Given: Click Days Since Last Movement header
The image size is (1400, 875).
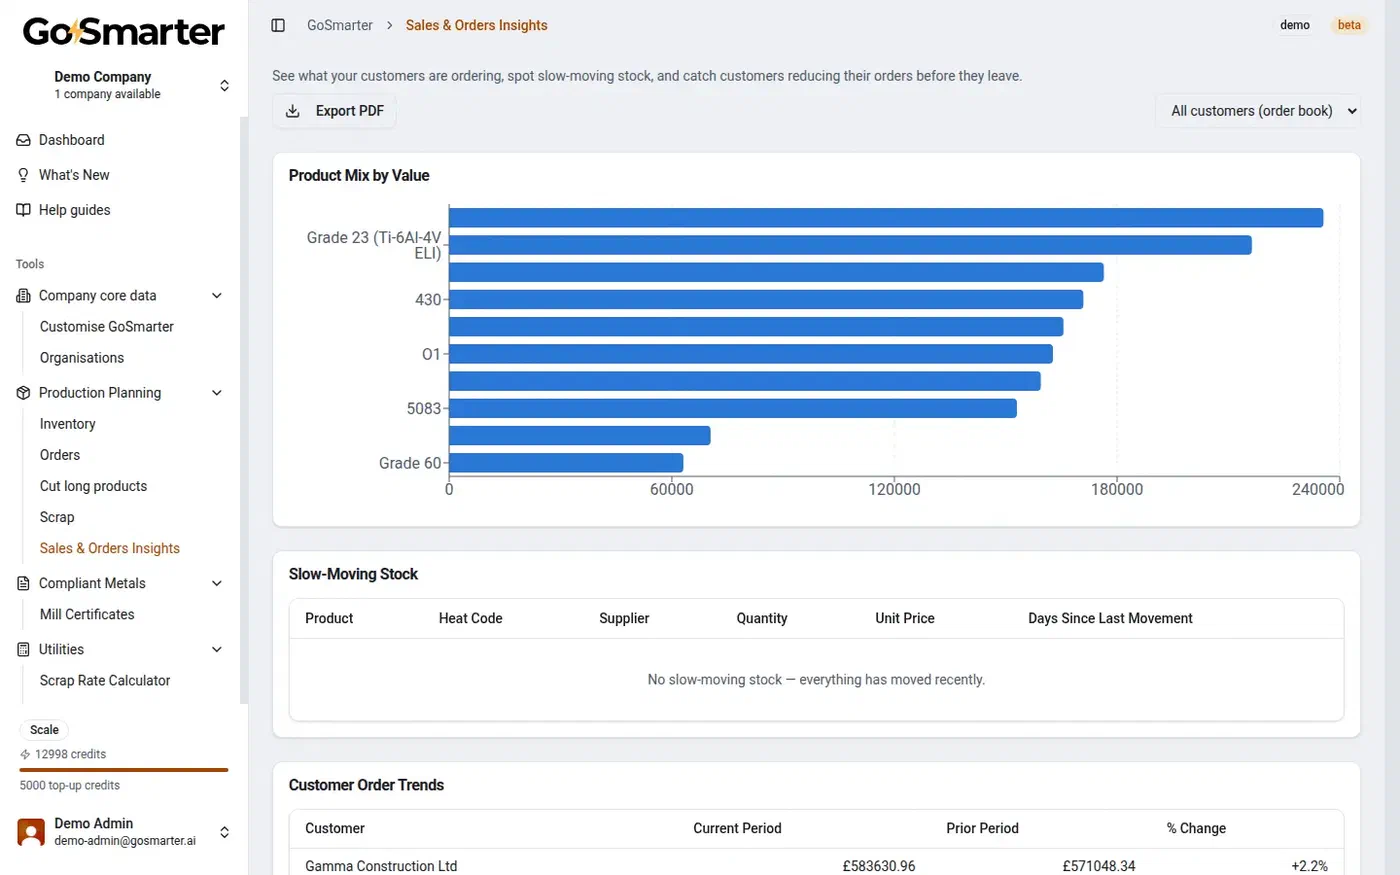Looking at the screenshot, I should tap(1110, 618).
